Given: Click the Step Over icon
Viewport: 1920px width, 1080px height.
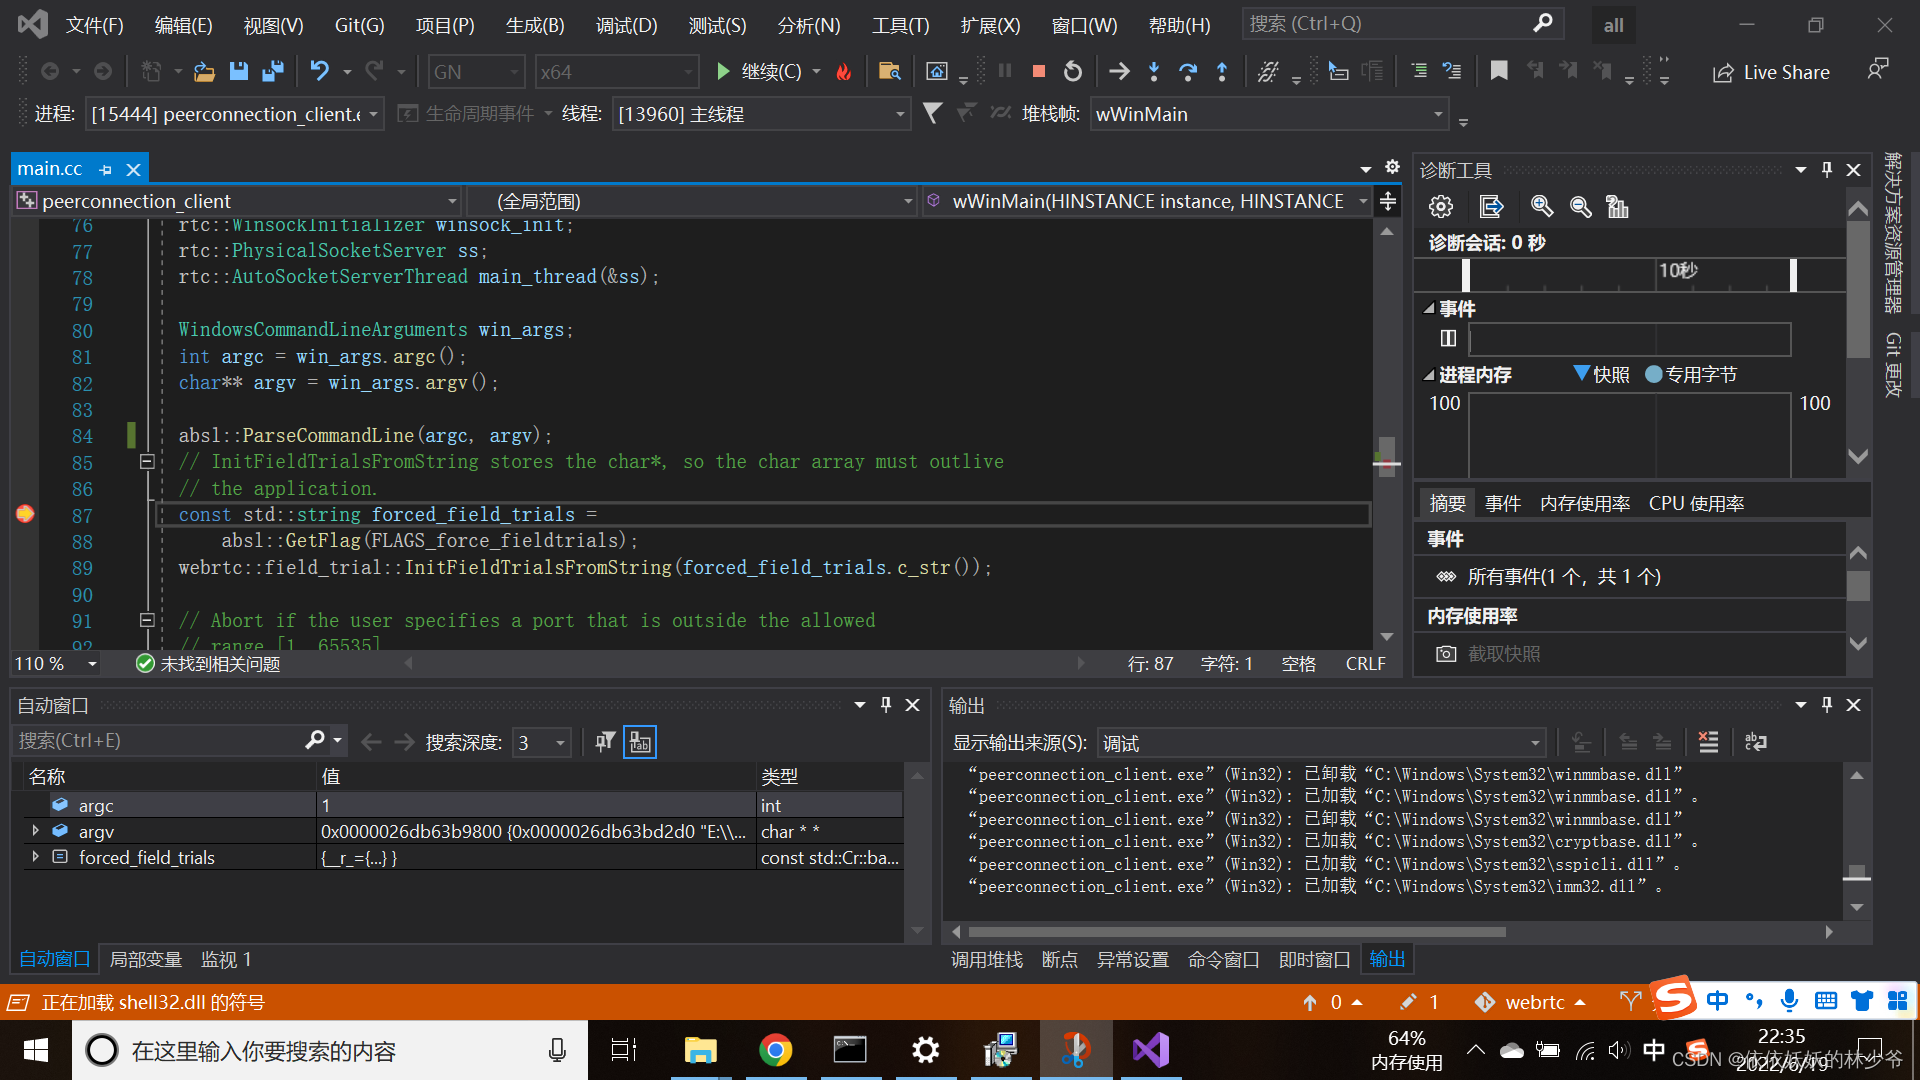Looking at the screenshot, I should [x=1188, y=71].
